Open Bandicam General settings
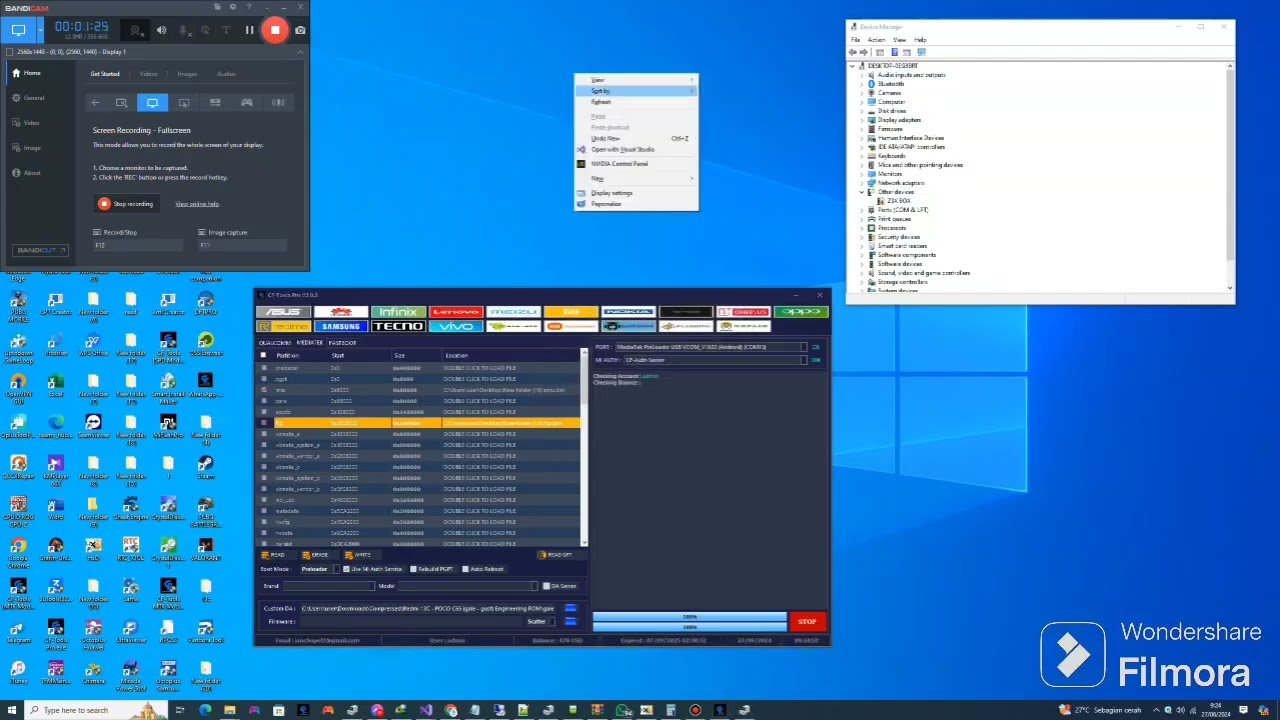 pos(28,98)
